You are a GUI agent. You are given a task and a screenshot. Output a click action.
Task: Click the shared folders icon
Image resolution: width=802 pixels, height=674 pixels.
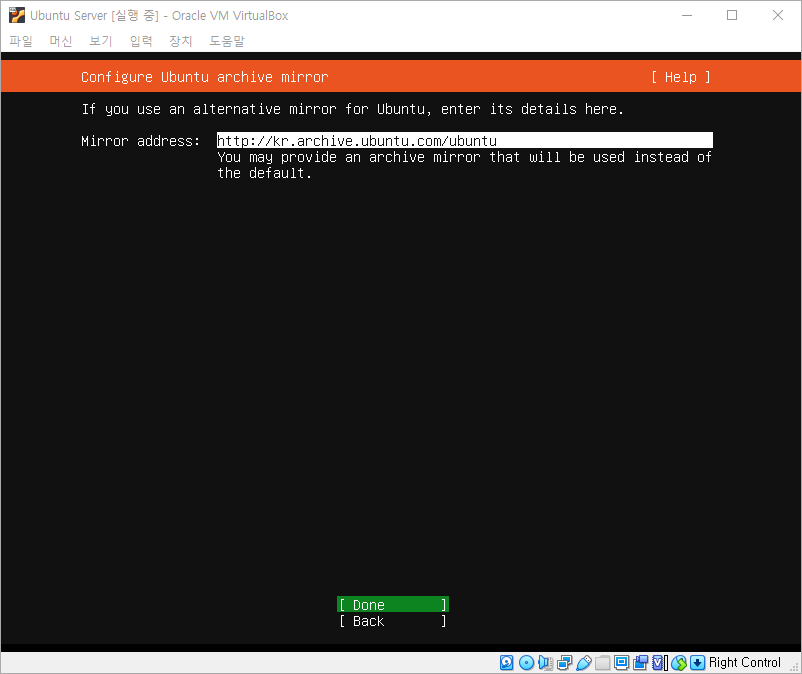[x=603, y=662]
